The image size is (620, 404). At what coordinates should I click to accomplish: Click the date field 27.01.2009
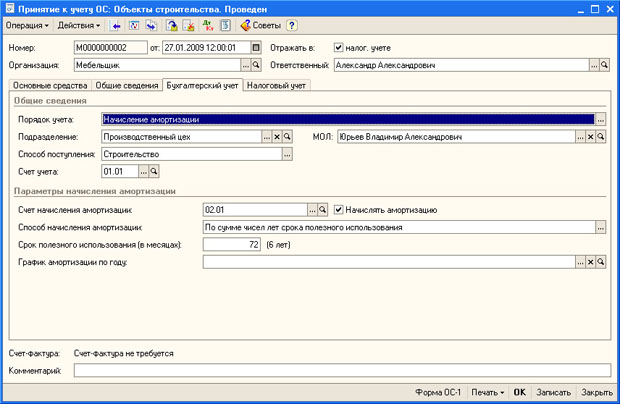coord(206,48)
